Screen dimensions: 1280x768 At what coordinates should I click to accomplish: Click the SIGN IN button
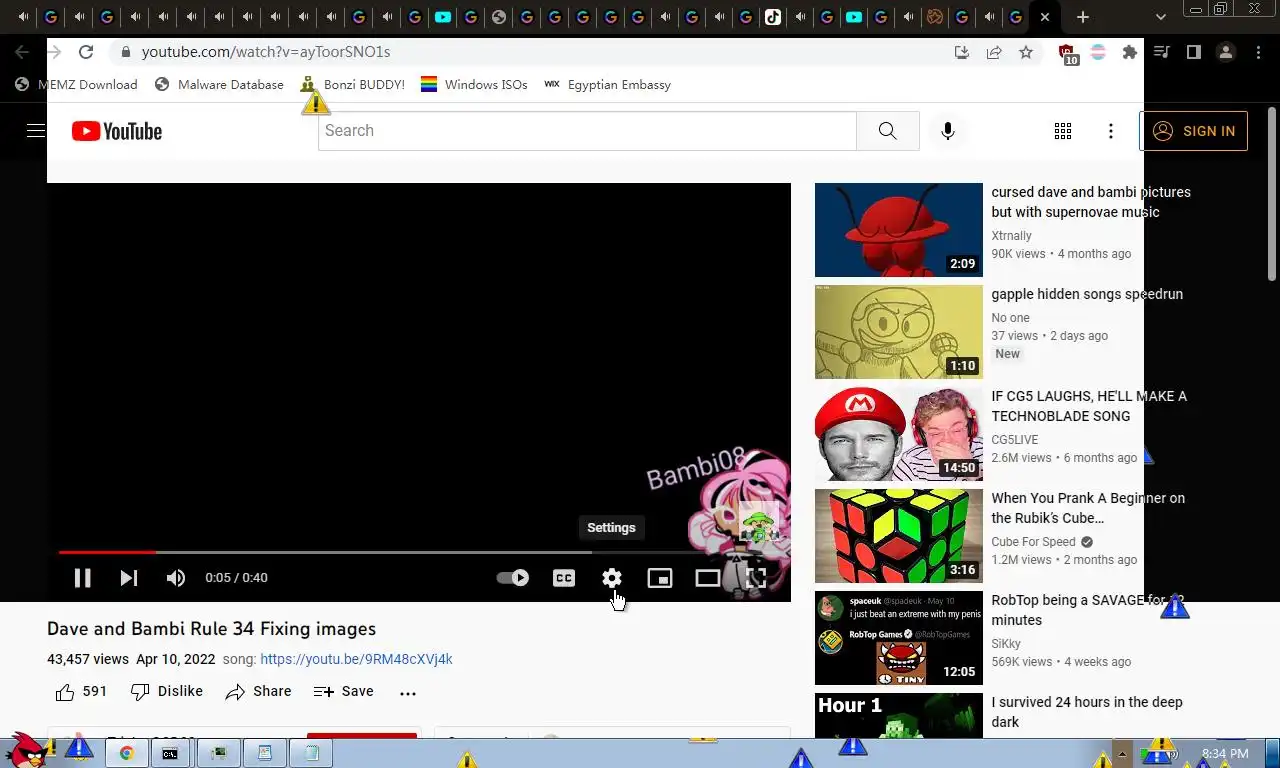coord(1193,131)
